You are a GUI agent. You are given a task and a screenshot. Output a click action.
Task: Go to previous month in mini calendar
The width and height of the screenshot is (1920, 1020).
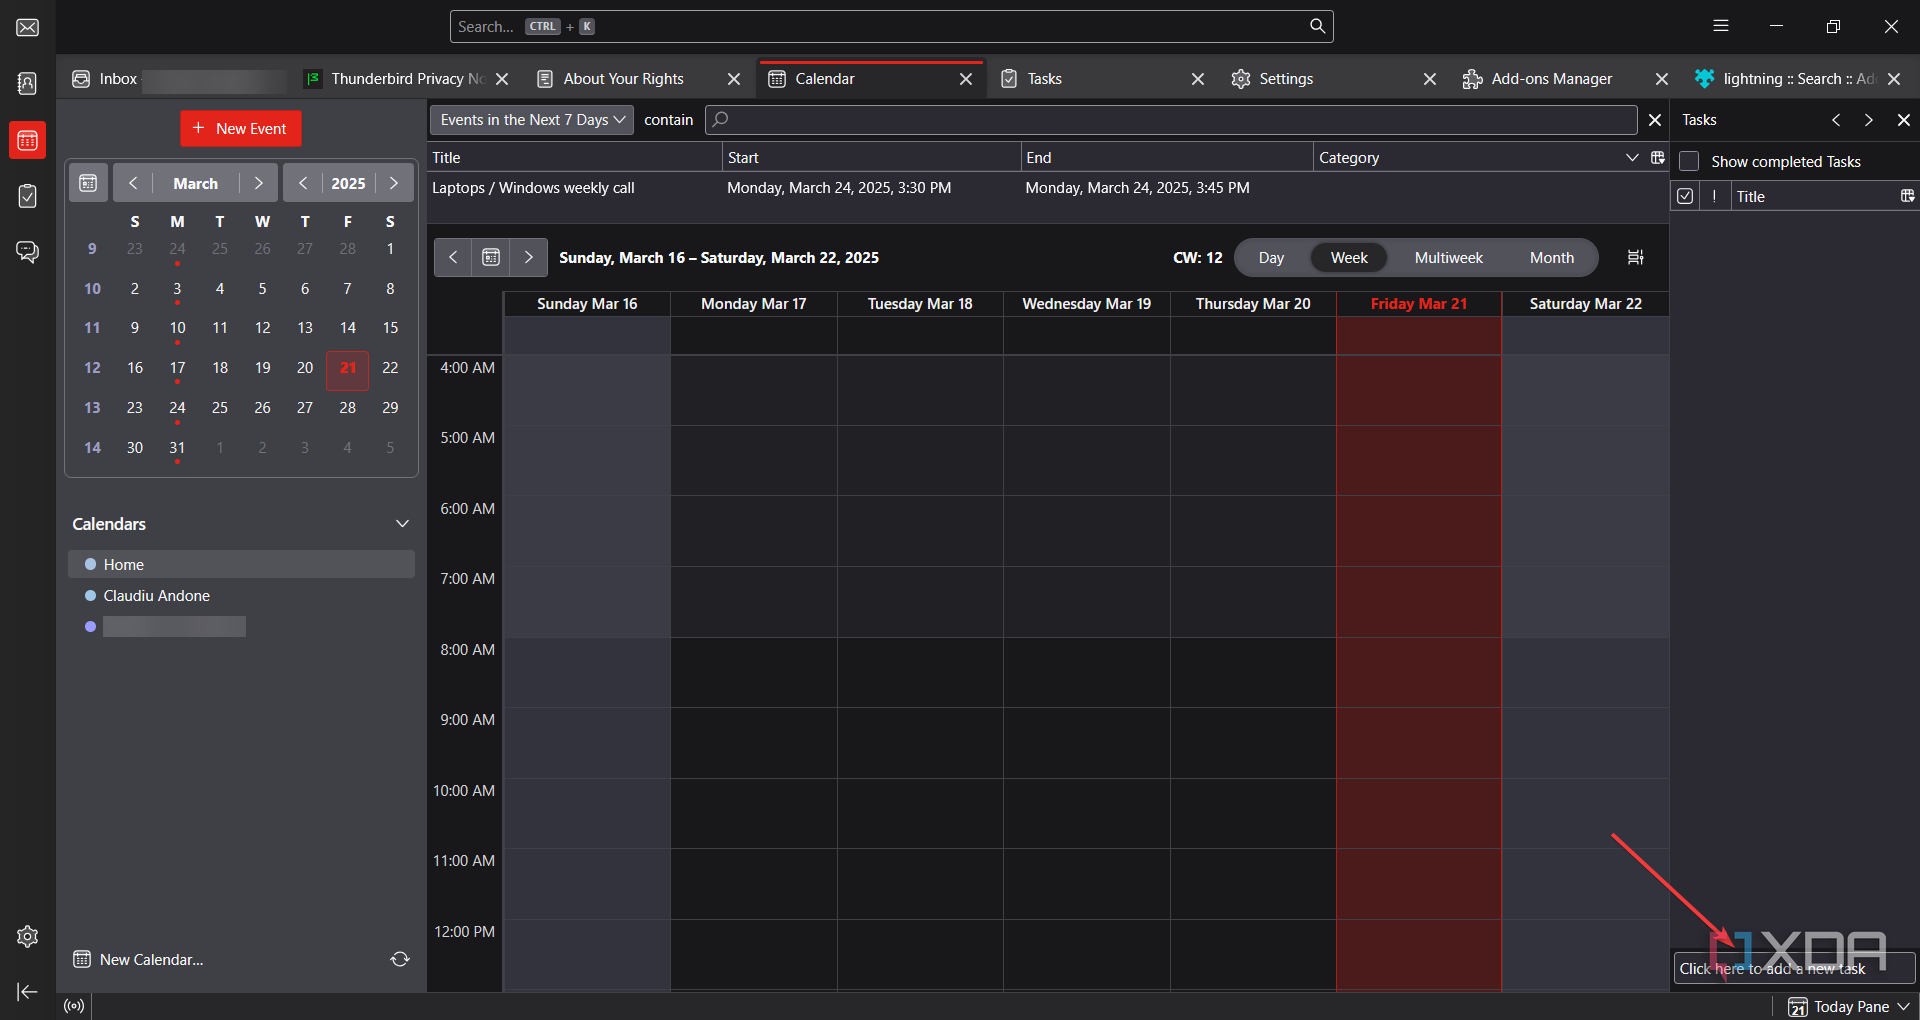pyautogui.click(x=133, y=183)
